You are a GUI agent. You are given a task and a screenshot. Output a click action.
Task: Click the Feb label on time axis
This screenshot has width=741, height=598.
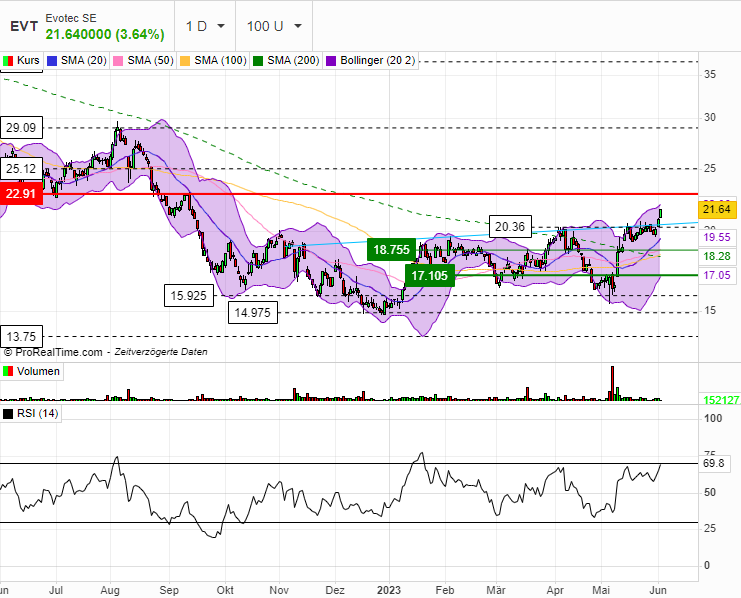coord(445,590)
